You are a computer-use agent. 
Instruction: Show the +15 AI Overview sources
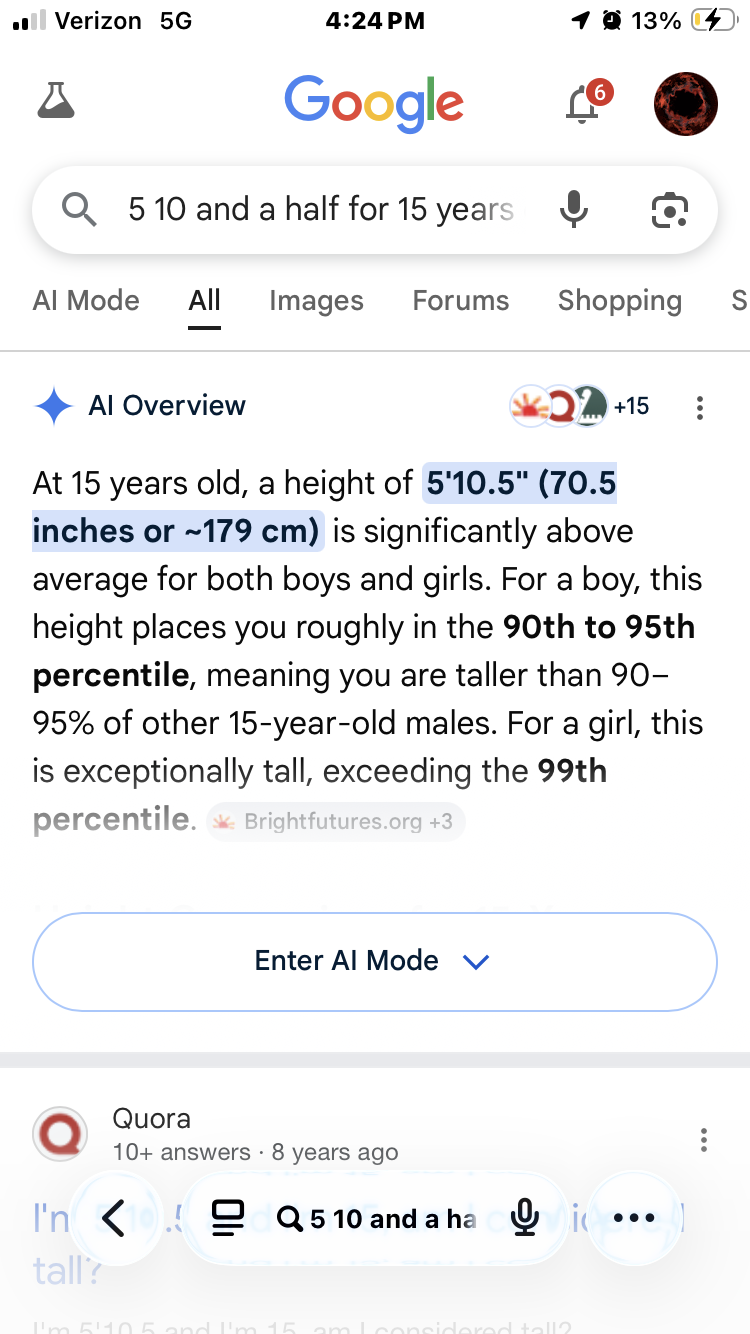[x=580, y=406]
